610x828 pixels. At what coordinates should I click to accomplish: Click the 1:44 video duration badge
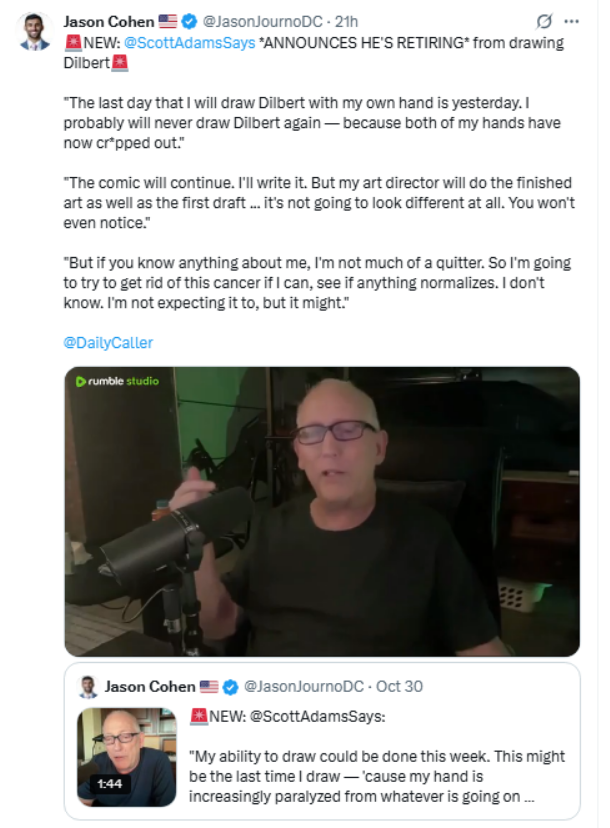point(108,784)
